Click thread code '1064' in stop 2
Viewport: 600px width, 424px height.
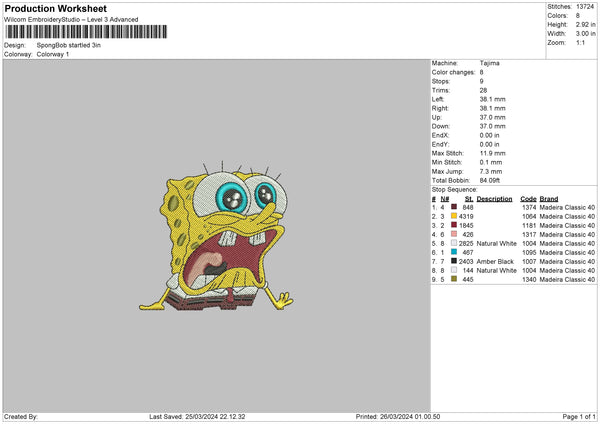(x=529, y=216)
